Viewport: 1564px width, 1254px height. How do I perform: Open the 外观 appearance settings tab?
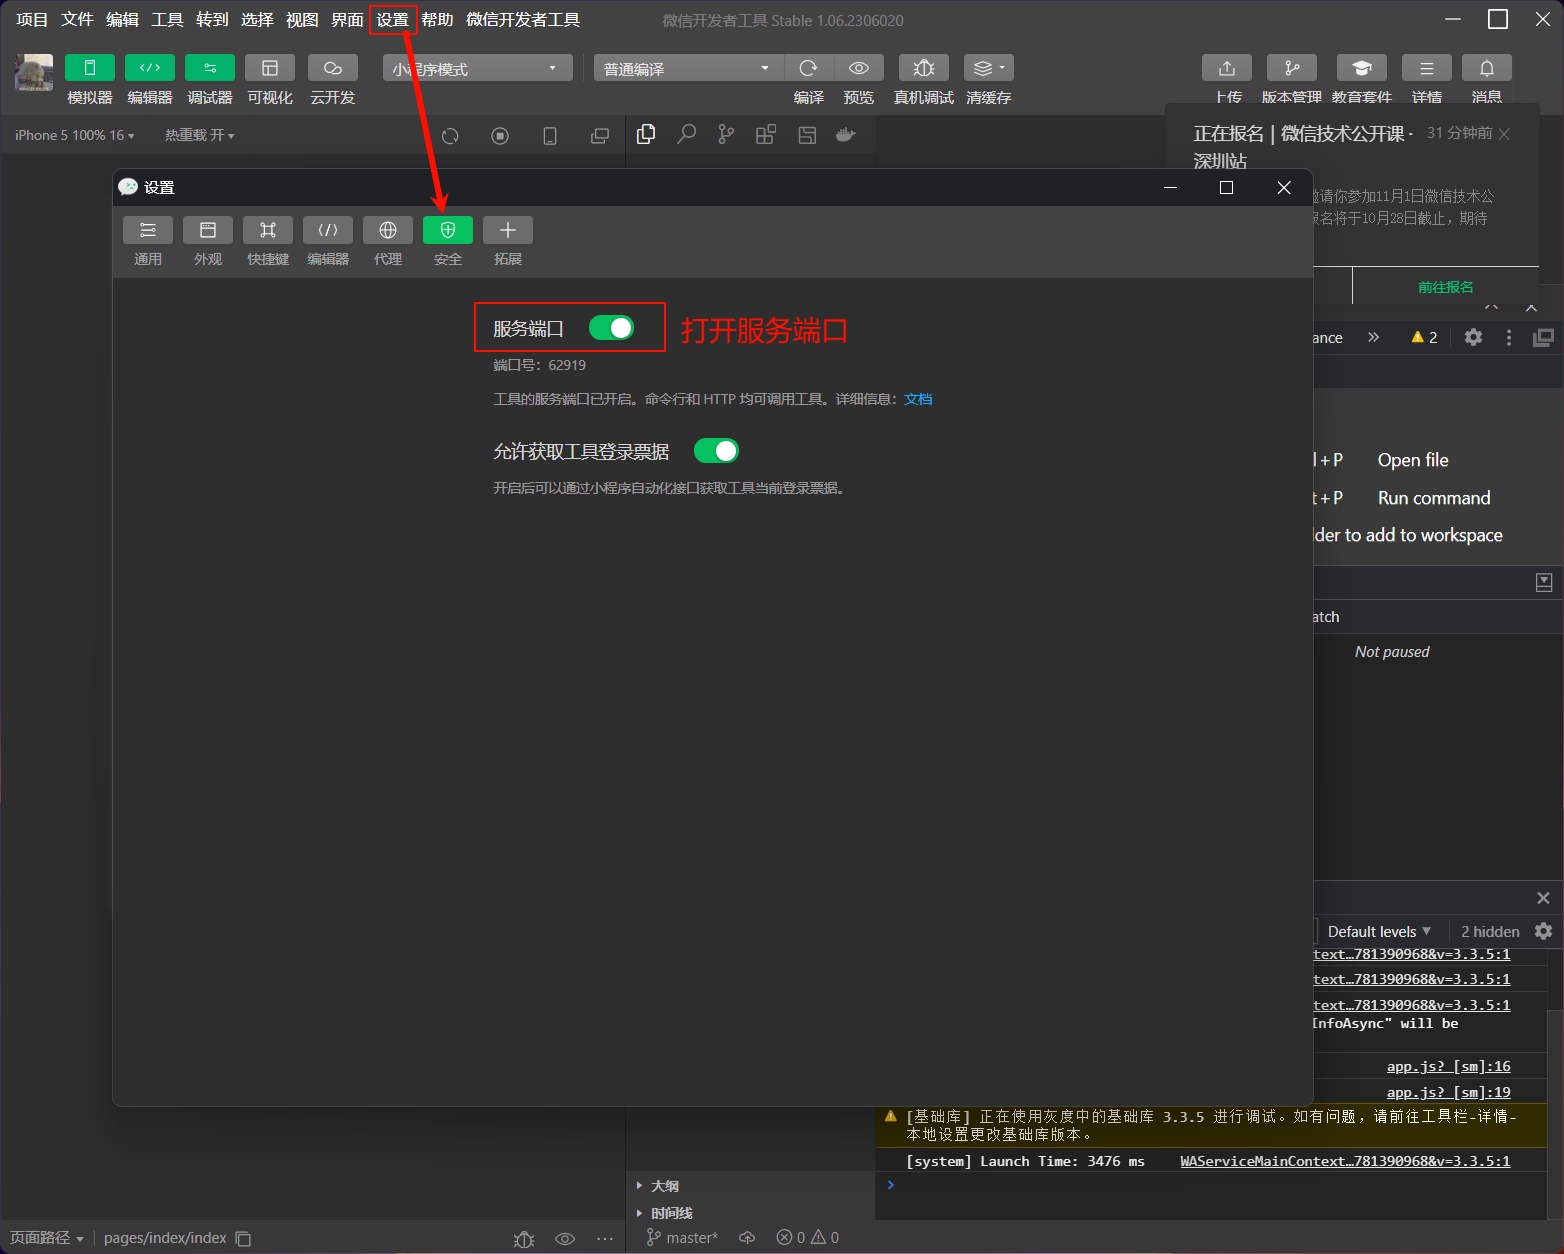tap(208, 231)
